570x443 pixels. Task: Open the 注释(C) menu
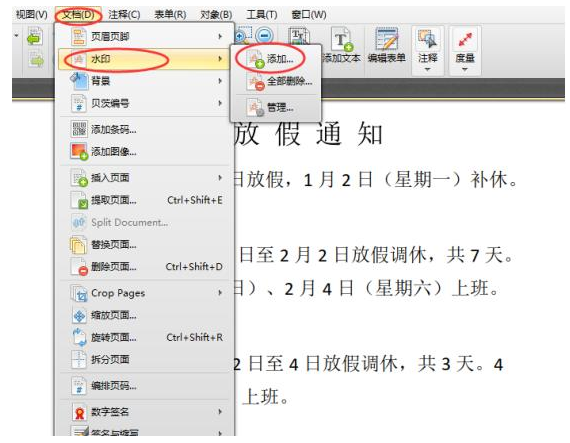124,15
